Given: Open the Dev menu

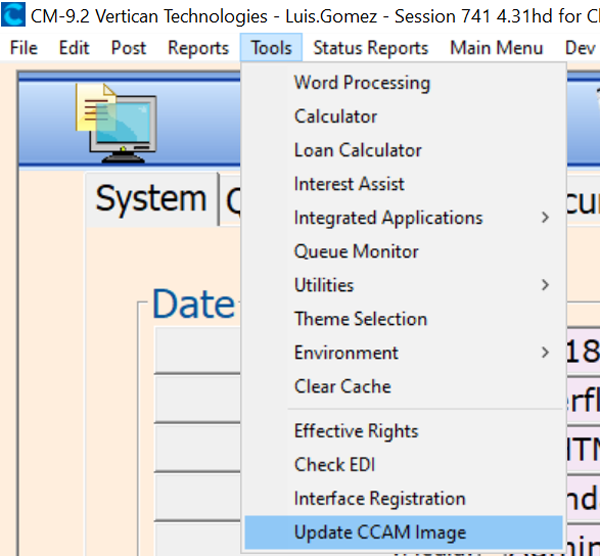Looking at the screenshot, I should pyautogui.click(x=580, y=48).
